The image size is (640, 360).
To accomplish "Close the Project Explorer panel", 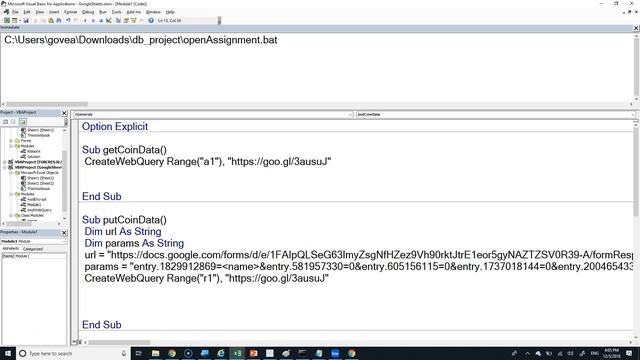I will [x=64, y=113].
